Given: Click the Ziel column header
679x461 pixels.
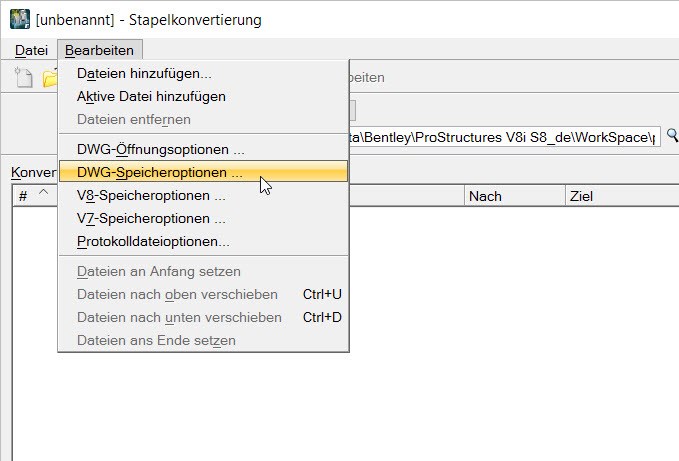Looking at the screenshot, I should (x=622, y=196).
